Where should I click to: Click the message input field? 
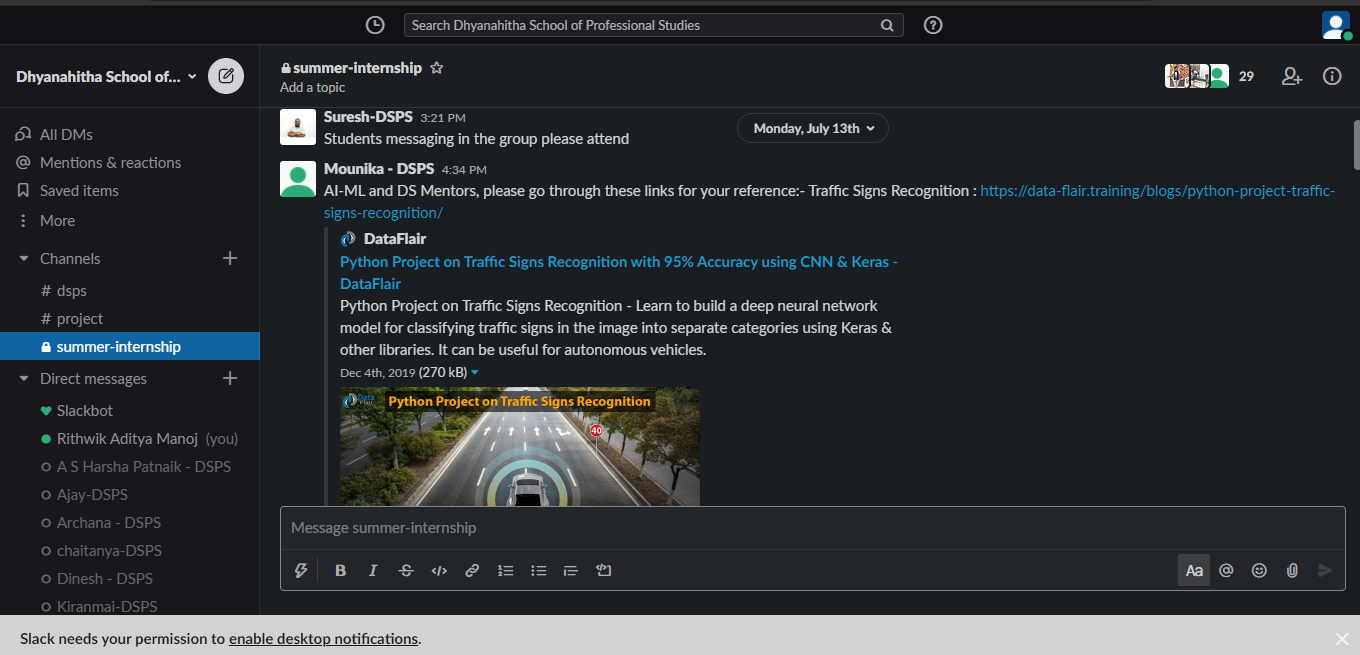[x=812, y=527]
